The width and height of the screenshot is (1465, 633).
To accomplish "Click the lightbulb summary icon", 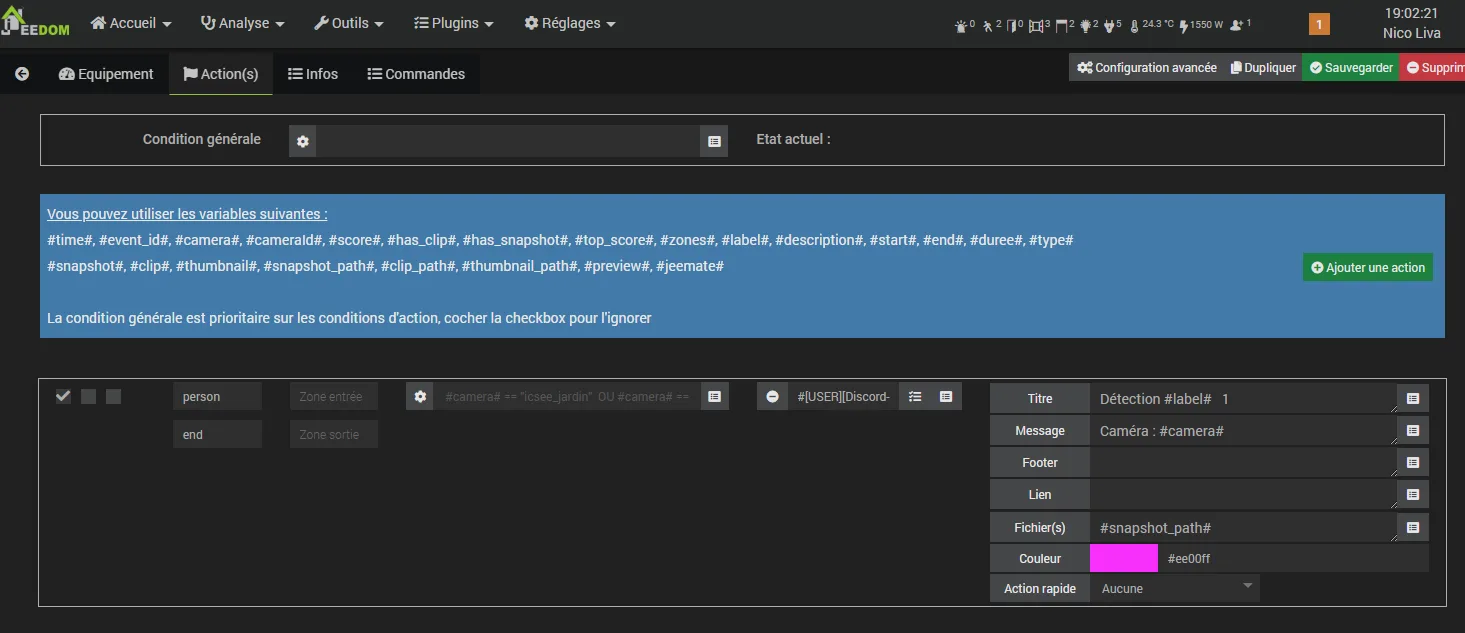I will click(1086, 24).
